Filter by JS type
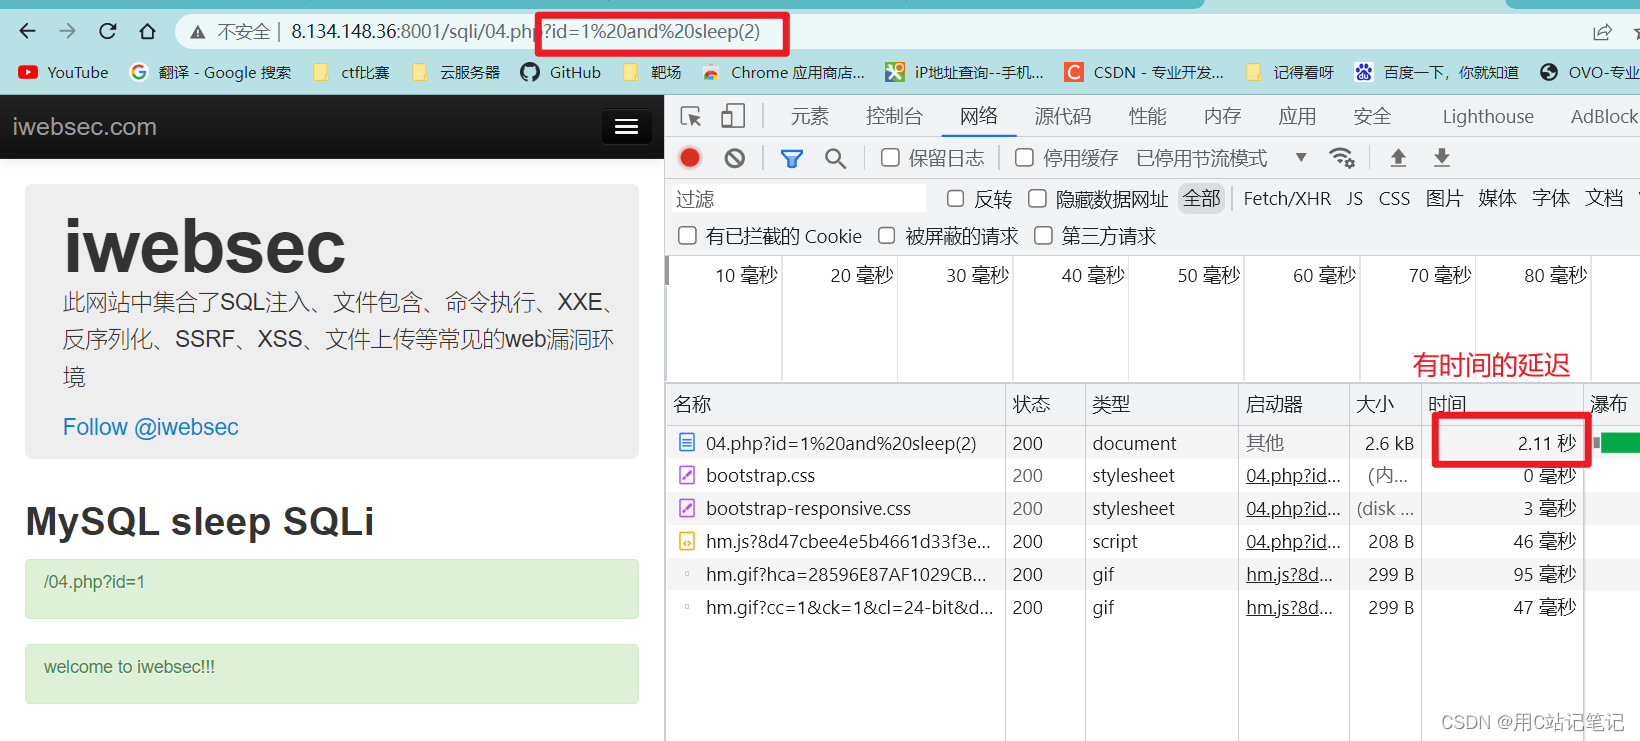Viewport: 1640px width, 741px height. click(1354, 198)
